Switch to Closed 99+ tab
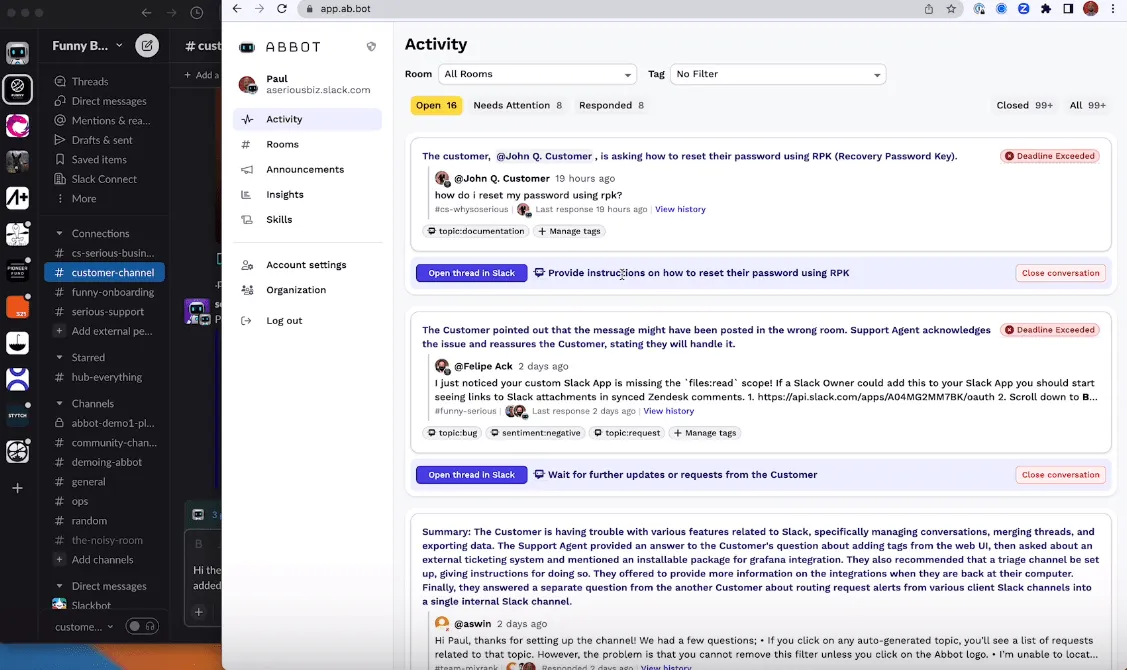The image size is (1127, 670). point(1024,106)
